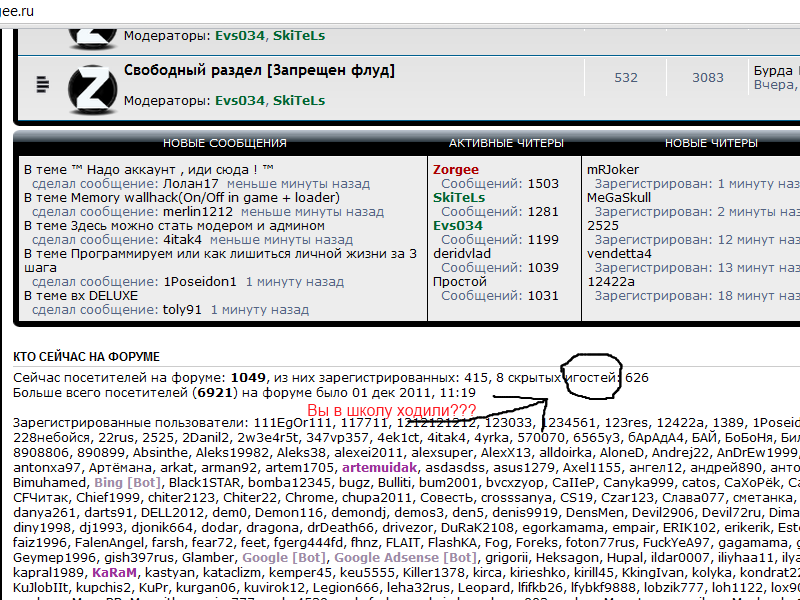Click the bold visitor count 1049

(x=248, y=378)
